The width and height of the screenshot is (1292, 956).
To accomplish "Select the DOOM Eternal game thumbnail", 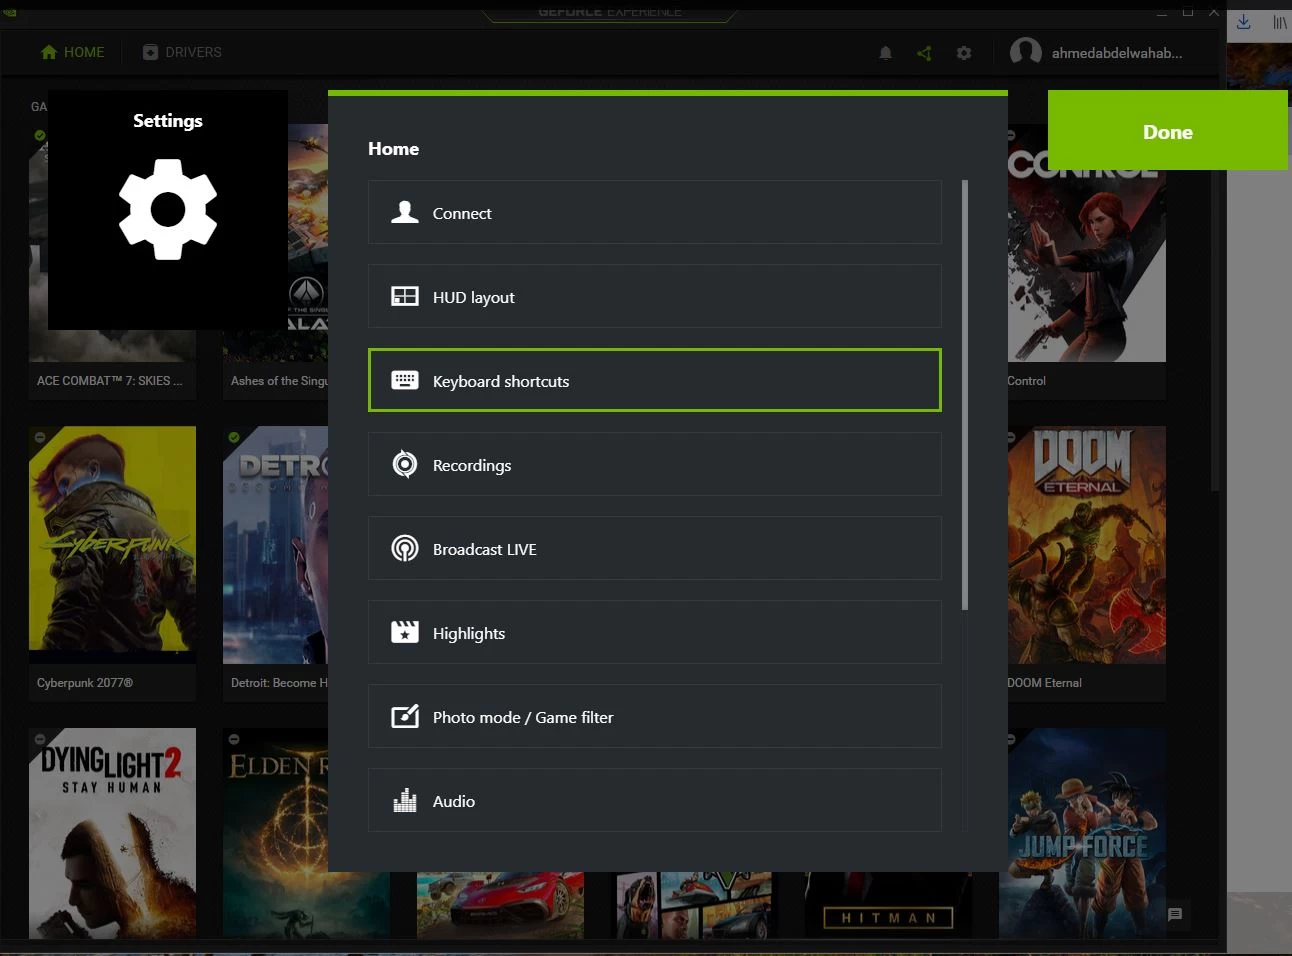I will click(1086, 544).
